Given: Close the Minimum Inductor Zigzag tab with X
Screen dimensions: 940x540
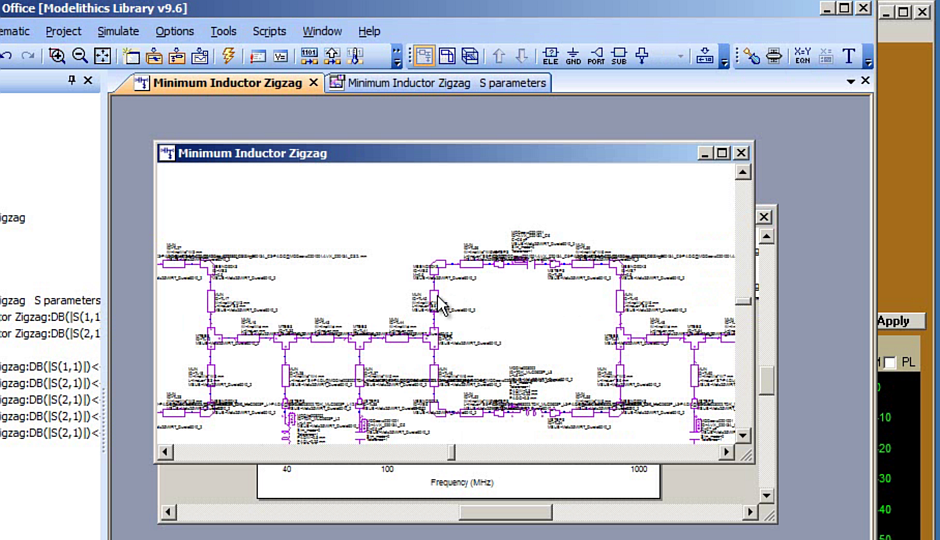Looking at the screenshot, I should (314, 83).
